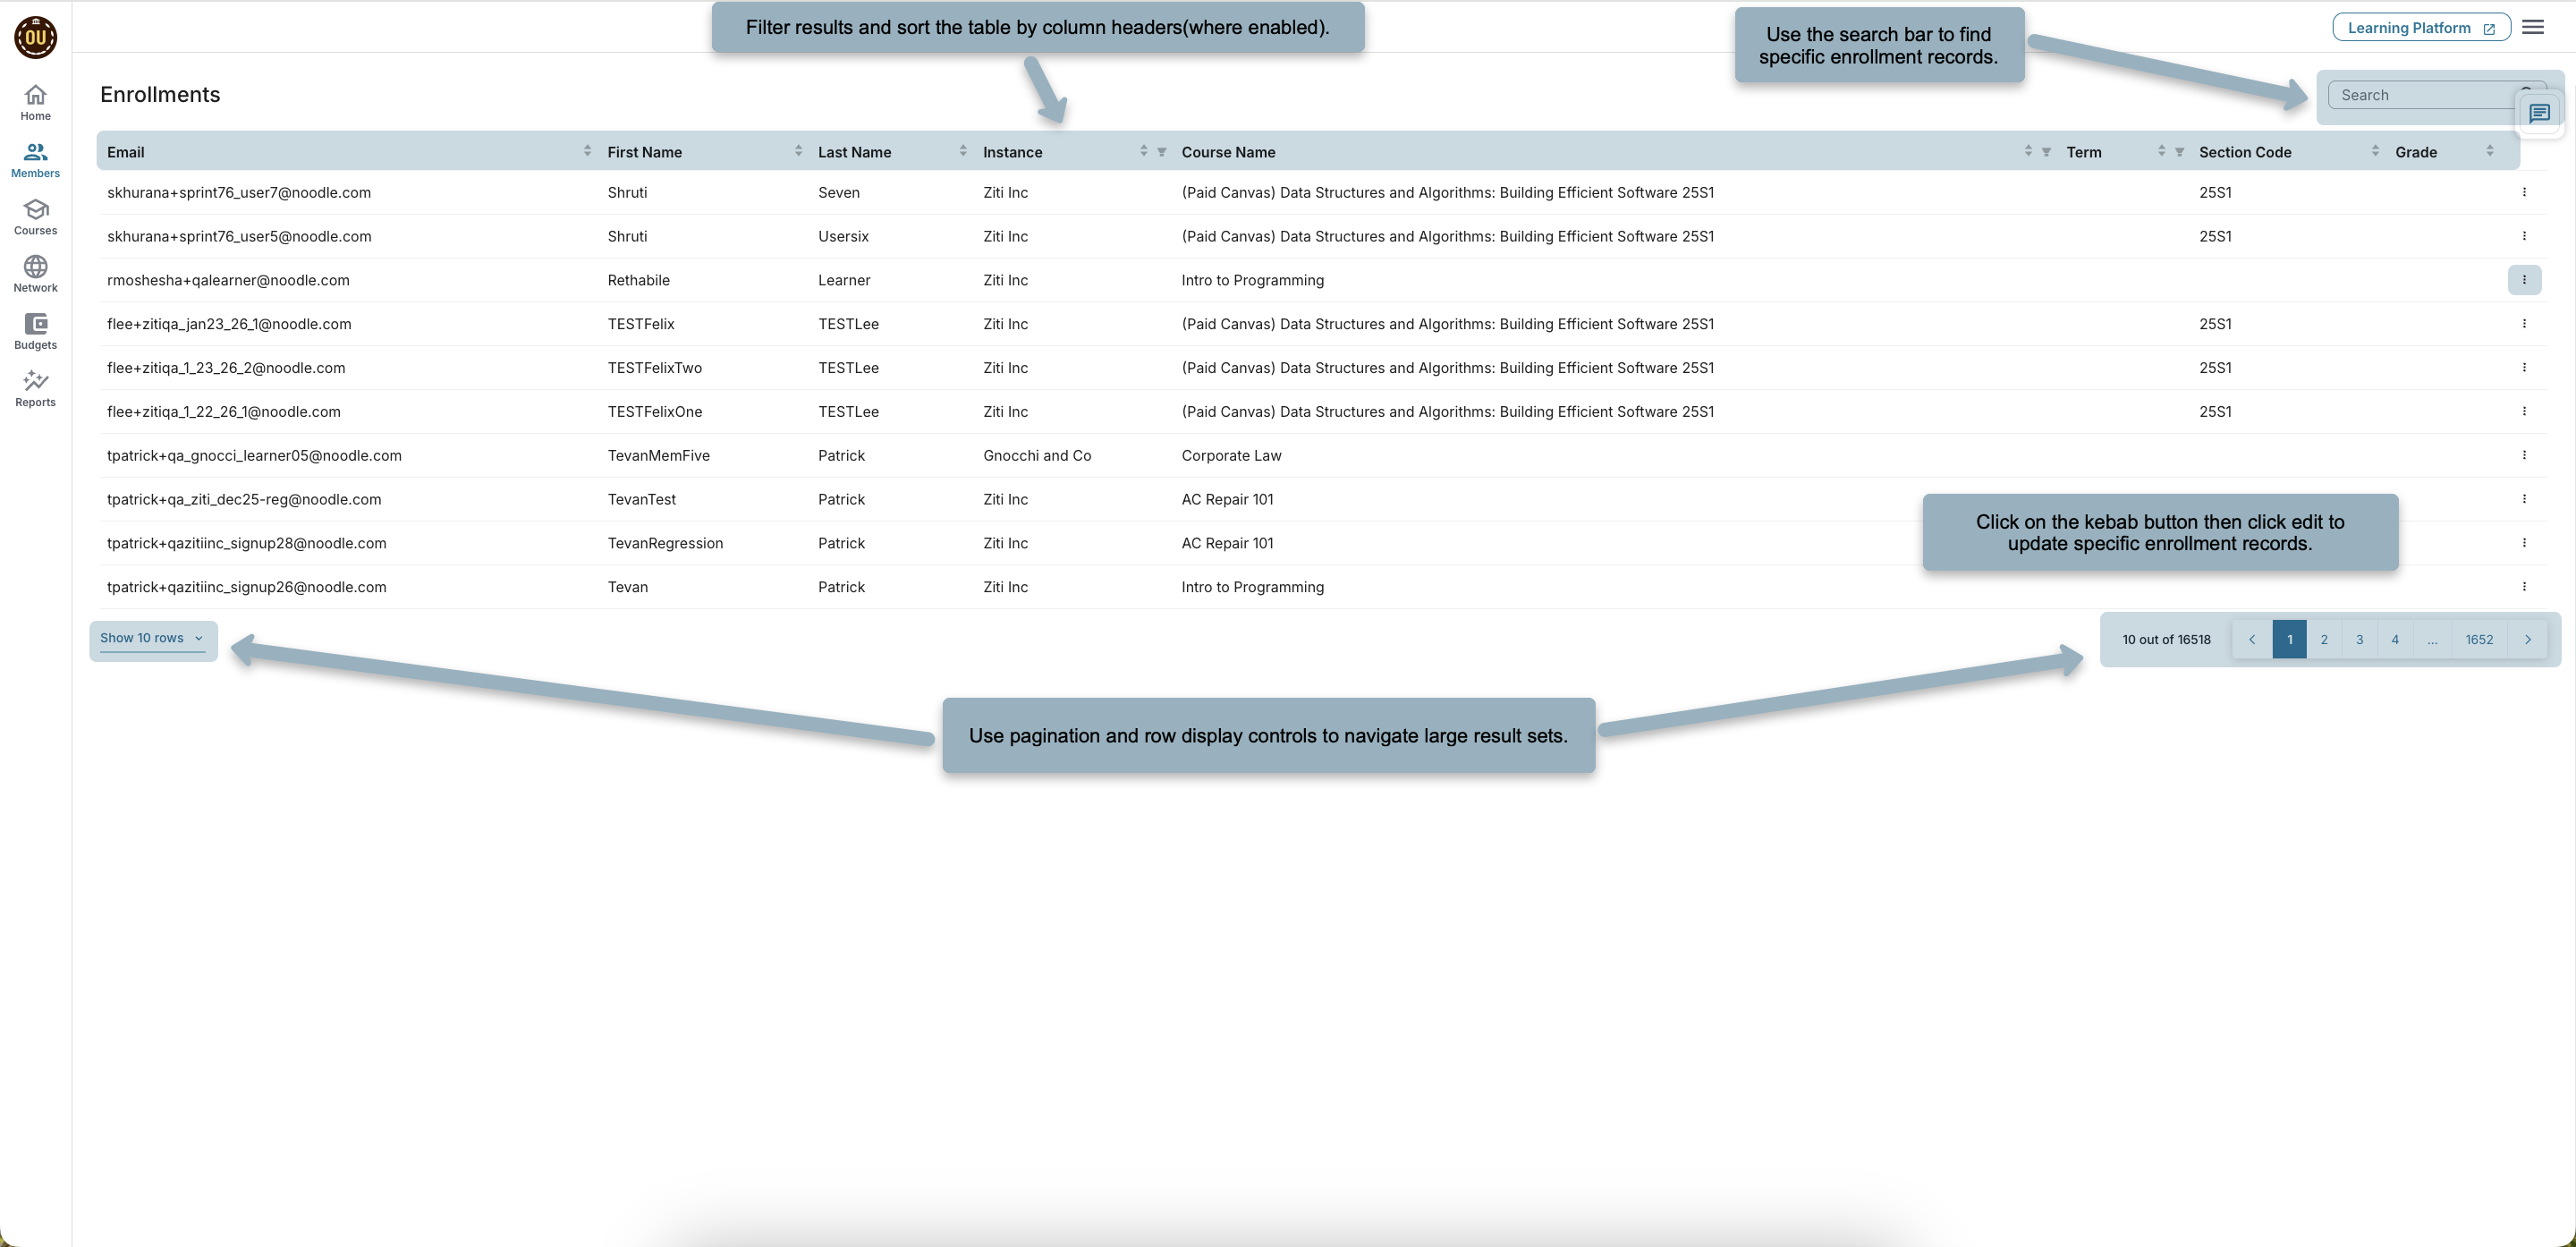Click email flee+zitiqa_jan23_26_1@noodle.com
The width and height of the screenshot is (2576, 1247).
click(x=229, y=325)
